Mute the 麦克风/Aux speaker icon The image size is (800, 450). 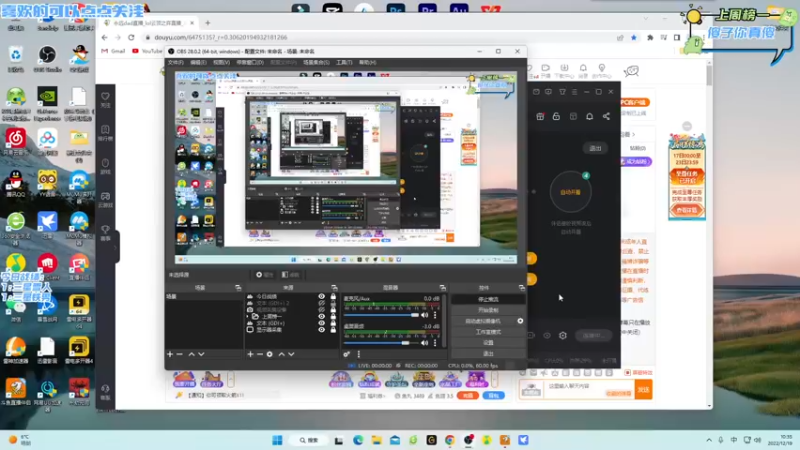(x=424, y=315)
